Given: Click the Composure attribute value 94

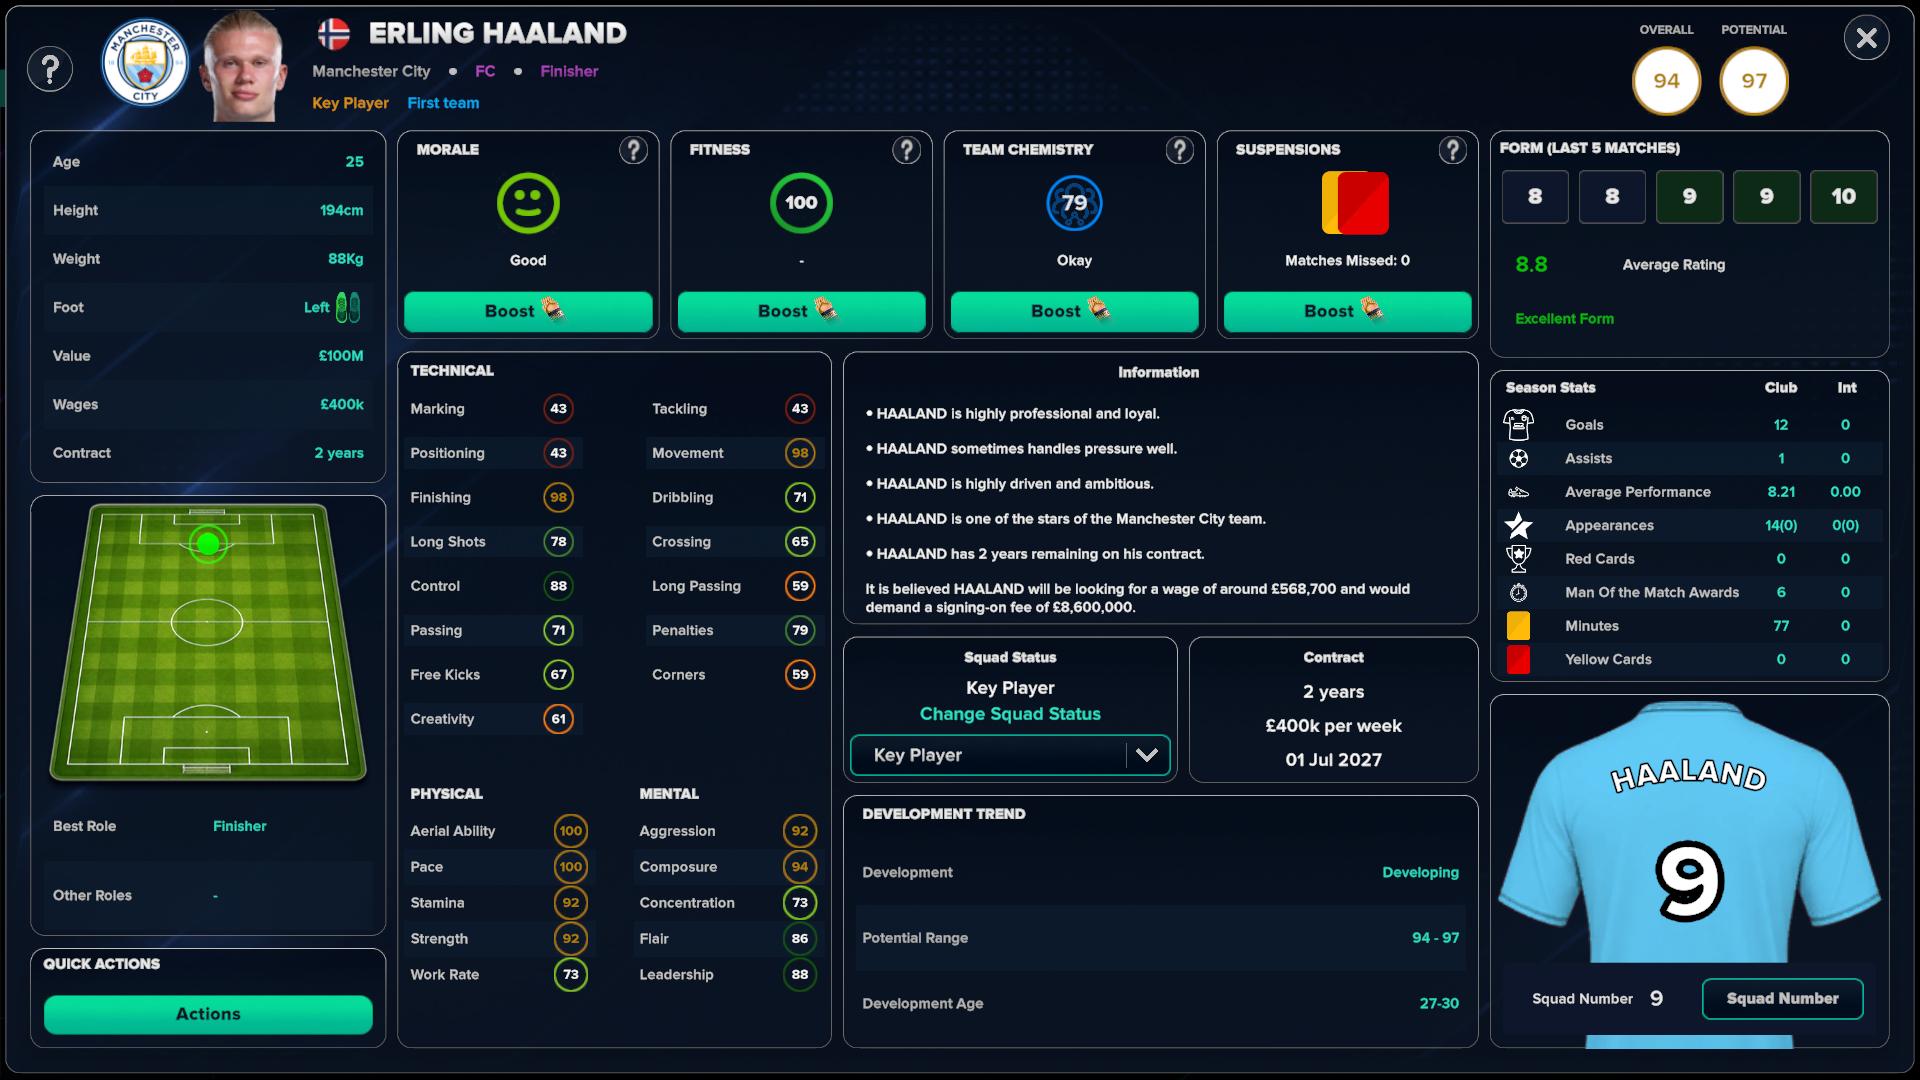Looking at the screenshot, I should click(800, 867).
